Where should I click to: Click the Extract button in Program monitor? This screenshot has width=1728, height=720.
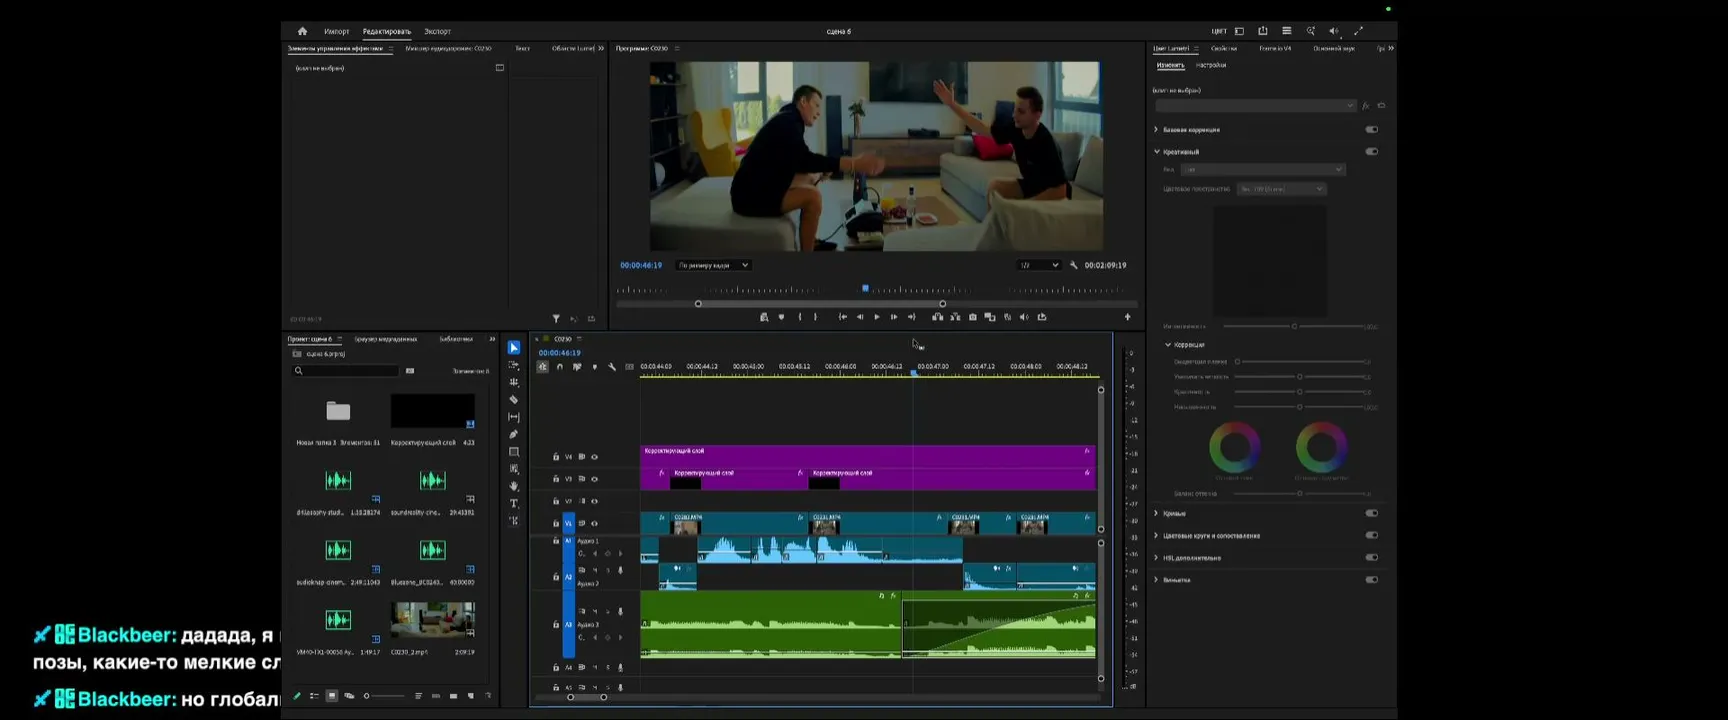(955, 317)
